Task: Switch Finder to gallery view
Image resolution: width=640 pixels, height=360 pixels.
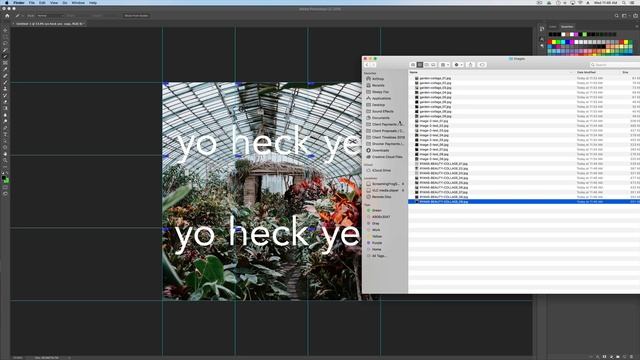Action: (x=433, y=65)
